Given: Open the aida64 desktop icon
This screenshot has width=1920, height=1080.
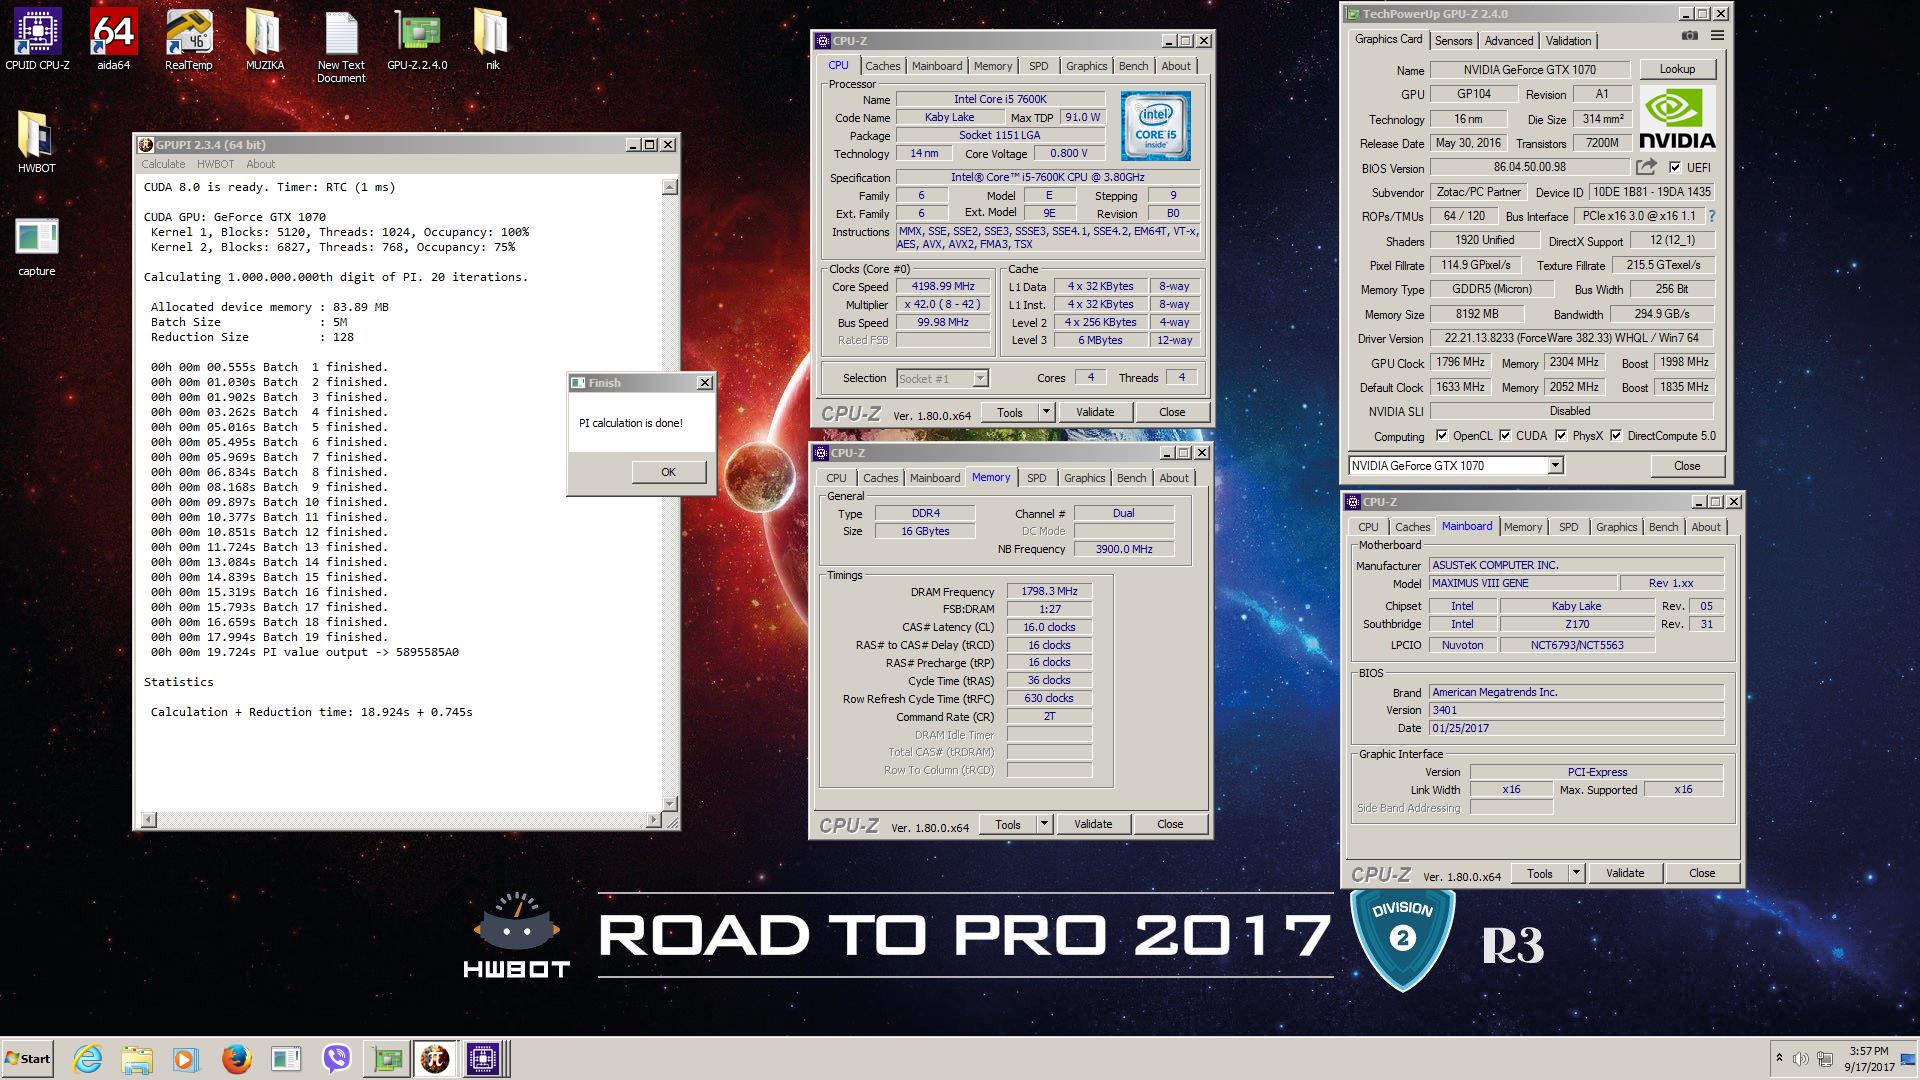Looking at the screenshot, I should tap(113, 40).
